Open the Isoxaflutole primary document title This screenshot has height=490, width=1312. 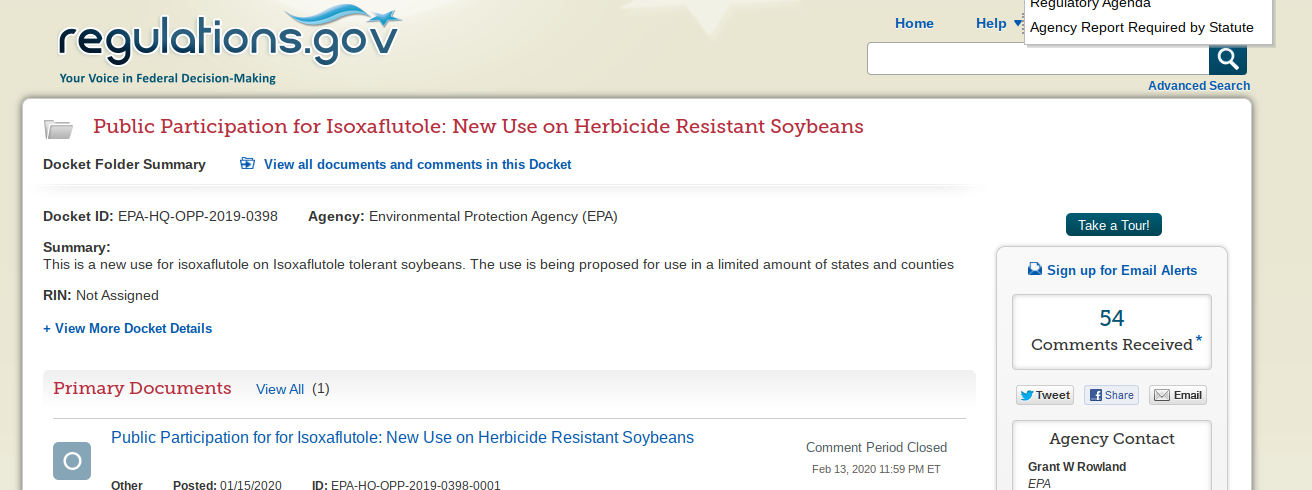point(402,437)
